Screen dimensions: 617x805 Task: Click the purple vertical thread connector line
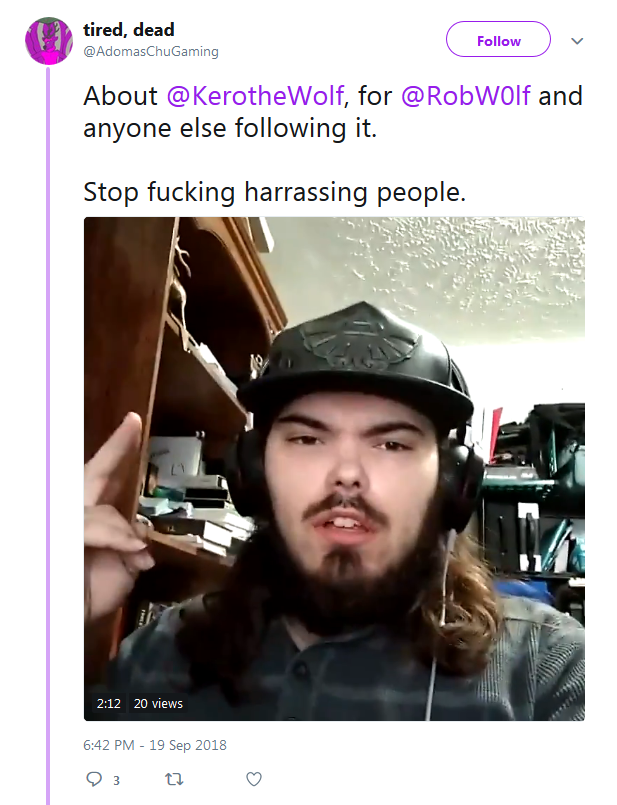pyautogui.click(x=48, y=435)
